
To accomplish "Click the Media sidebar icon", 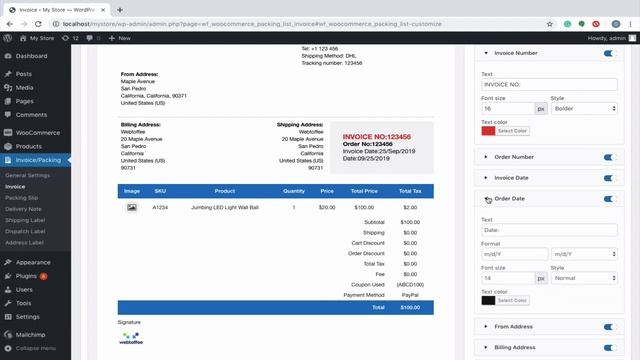I will click(8, 87).
